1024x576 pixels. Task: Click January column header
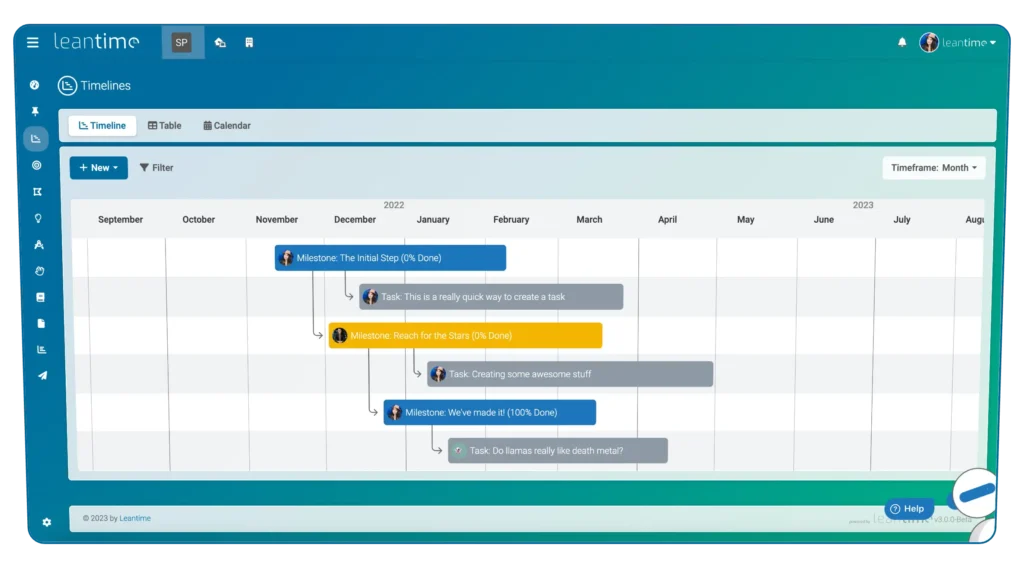tap(433, 219)
